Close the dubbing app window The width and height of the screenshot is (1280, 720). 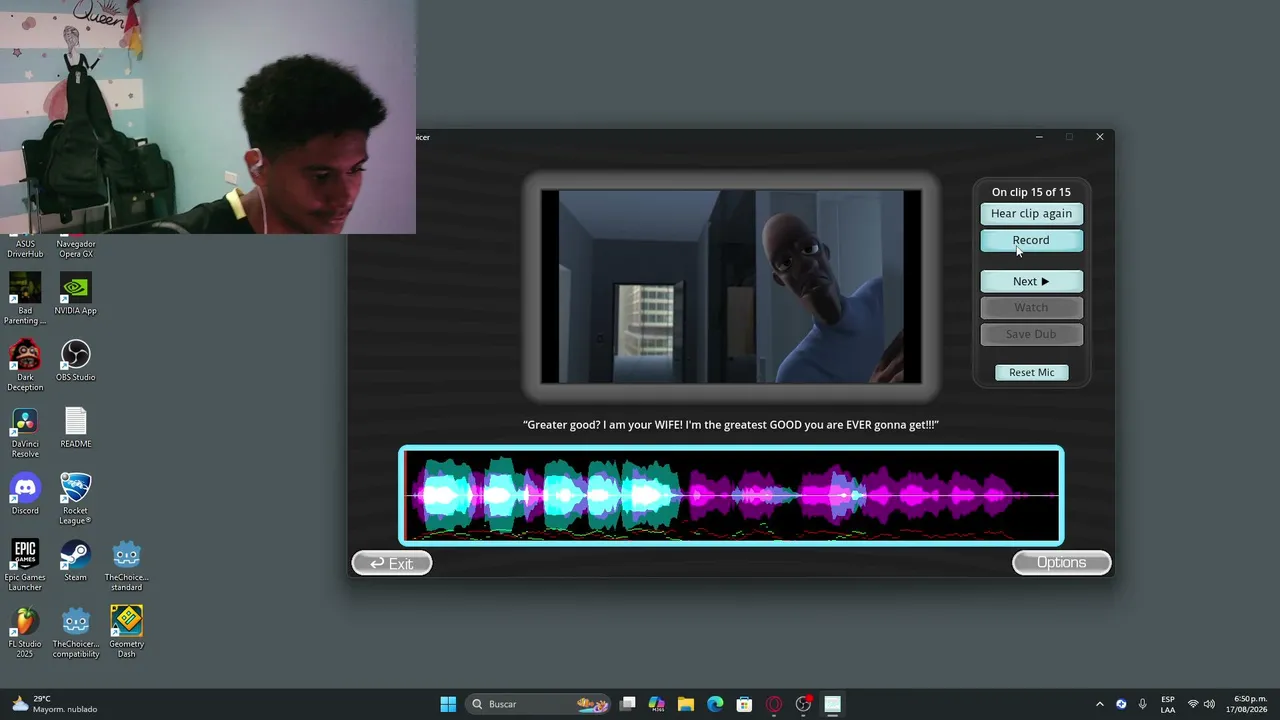point(1100,137)
